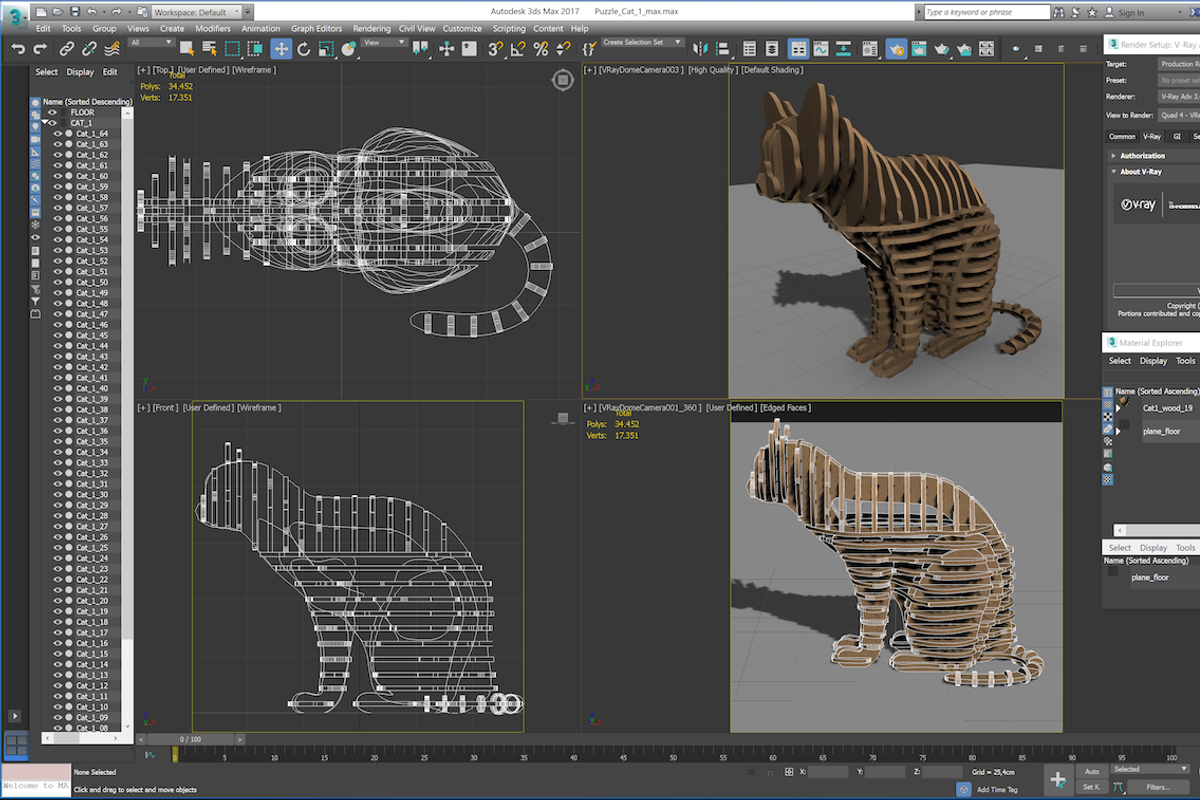Open the Customize menu
This screenshot has width=1200, height=800.
point(462,29)
